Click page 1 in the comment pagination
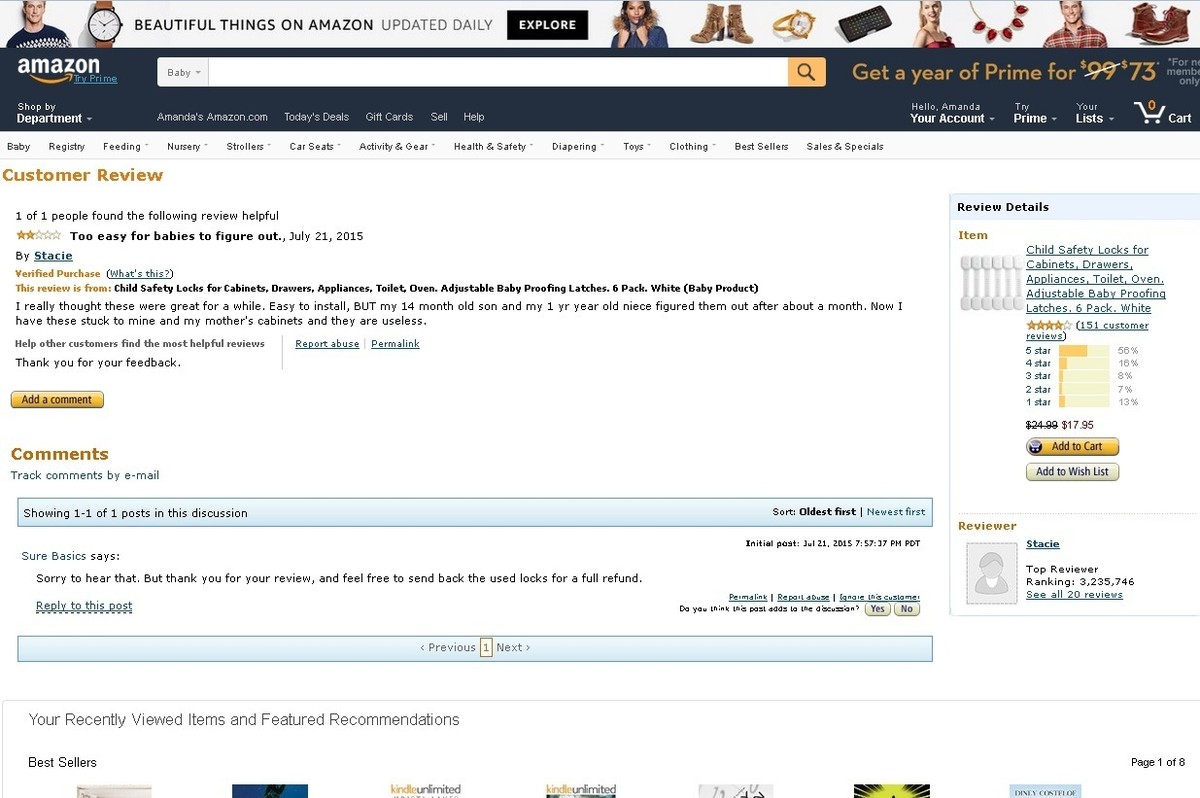Screen dimensions: 1200x798 tap(486, 648)
